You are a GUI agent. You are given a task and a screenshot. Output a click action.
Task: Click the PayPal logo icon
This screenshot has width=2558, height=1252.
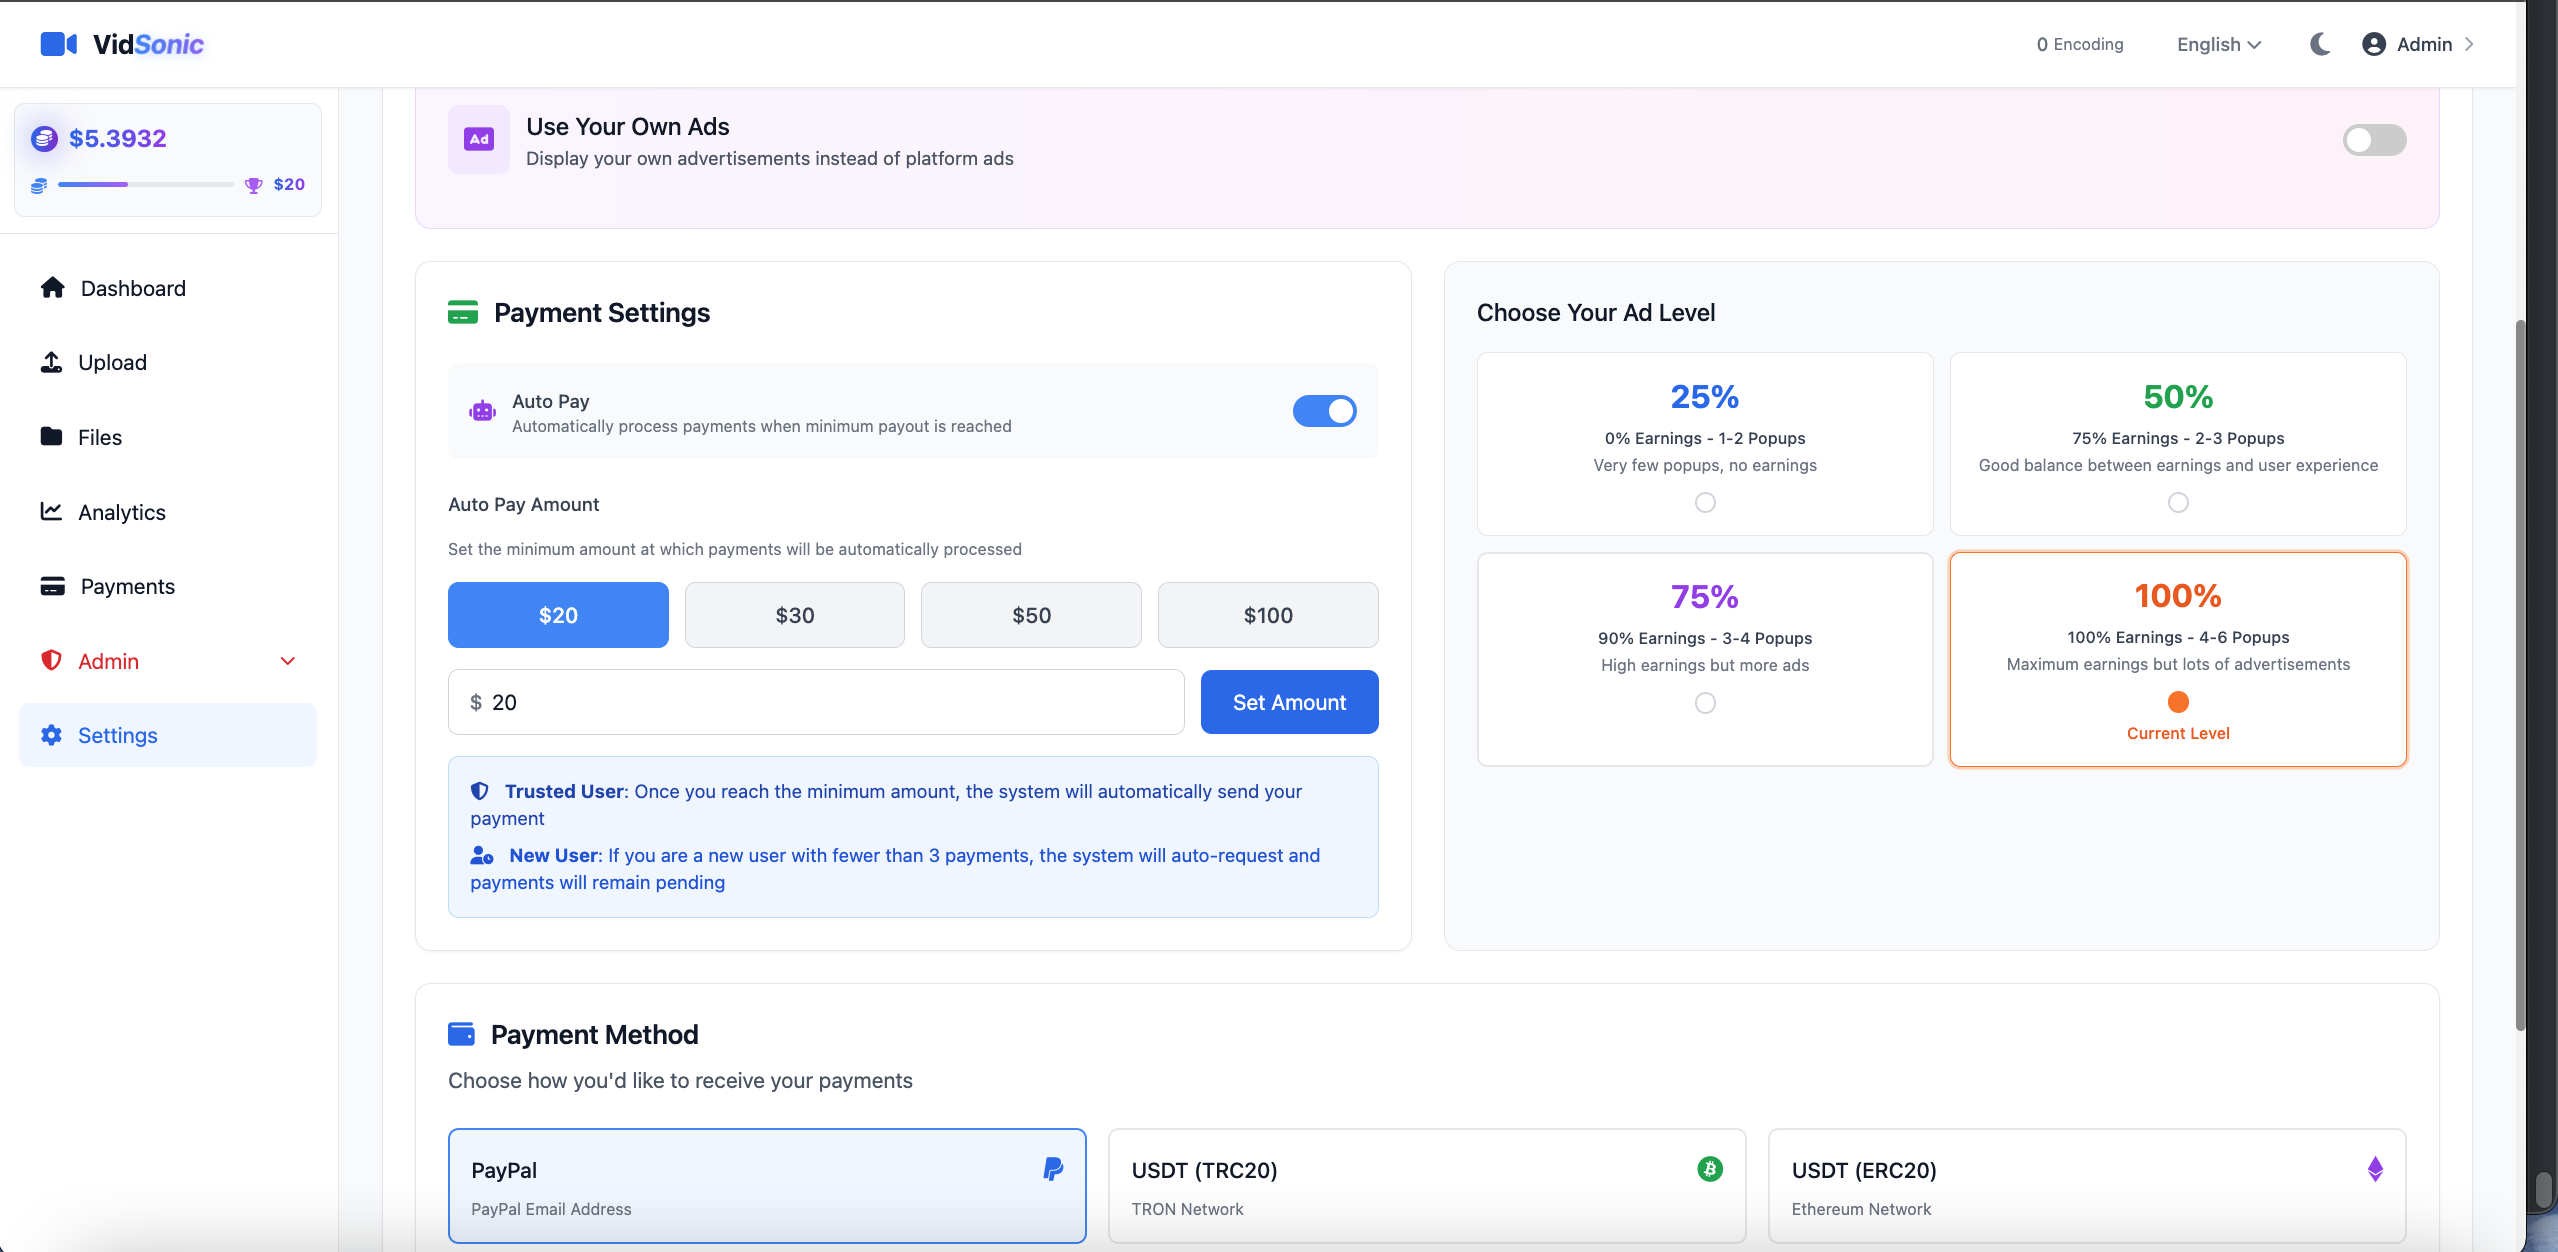coord(1052,1169)
